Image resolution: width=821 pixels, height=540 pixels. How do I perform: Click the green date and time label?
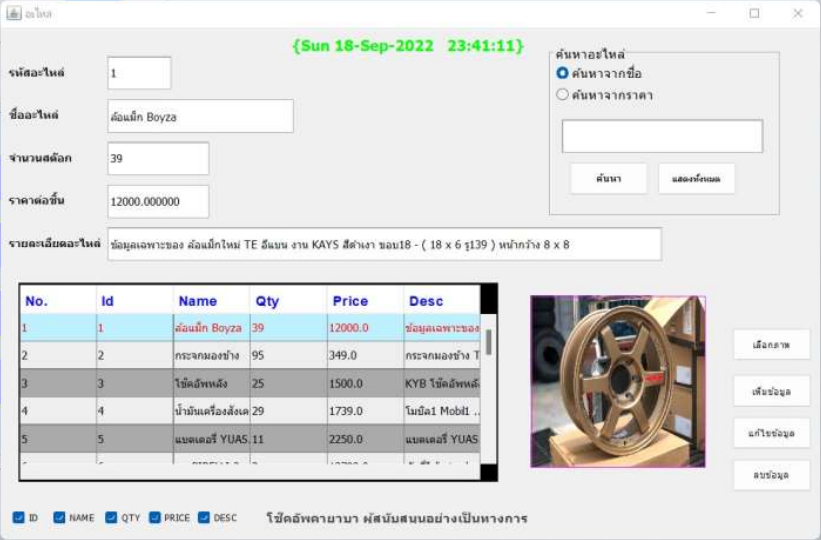point(408,46)
